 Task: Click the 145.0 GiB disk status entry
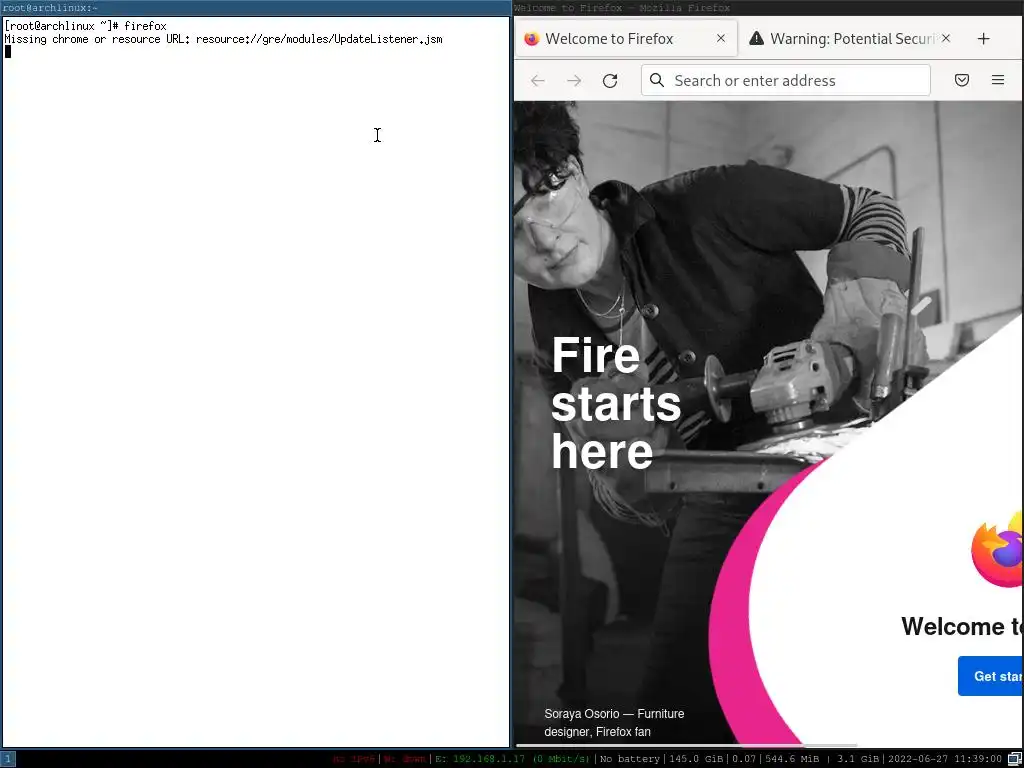pyautogui.click(x=696, y=759)
